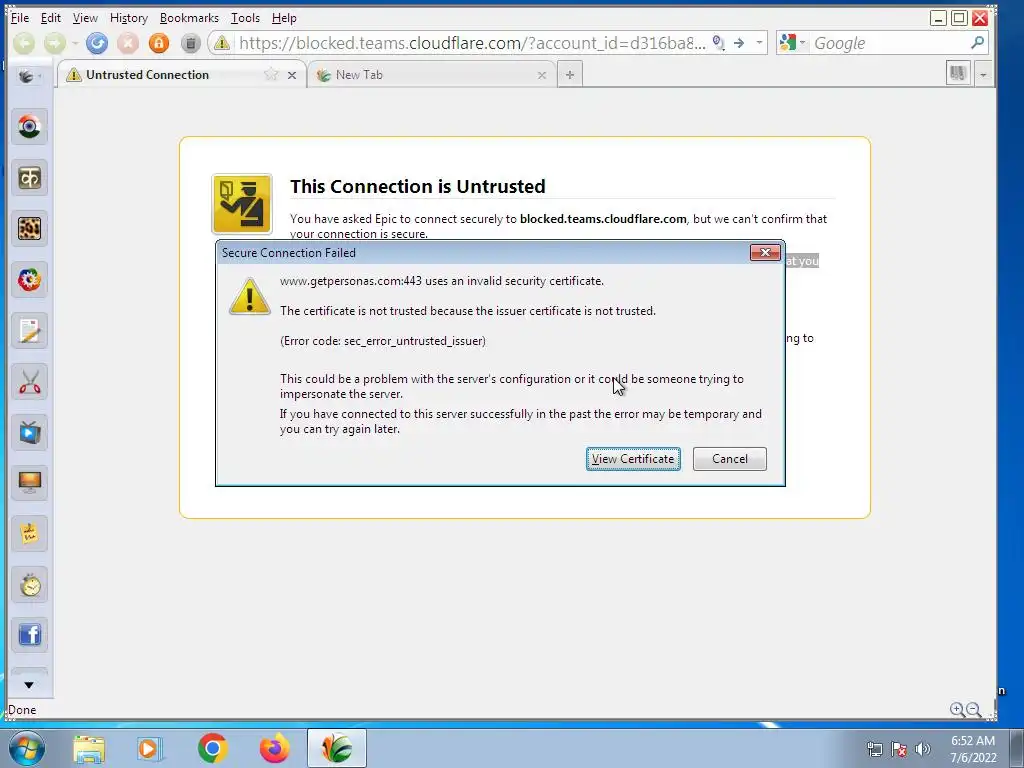Open Google Chrome from the taskbar
This screenshot has height=768, width=1024.
pyautogui.click(x=212, y=748)
